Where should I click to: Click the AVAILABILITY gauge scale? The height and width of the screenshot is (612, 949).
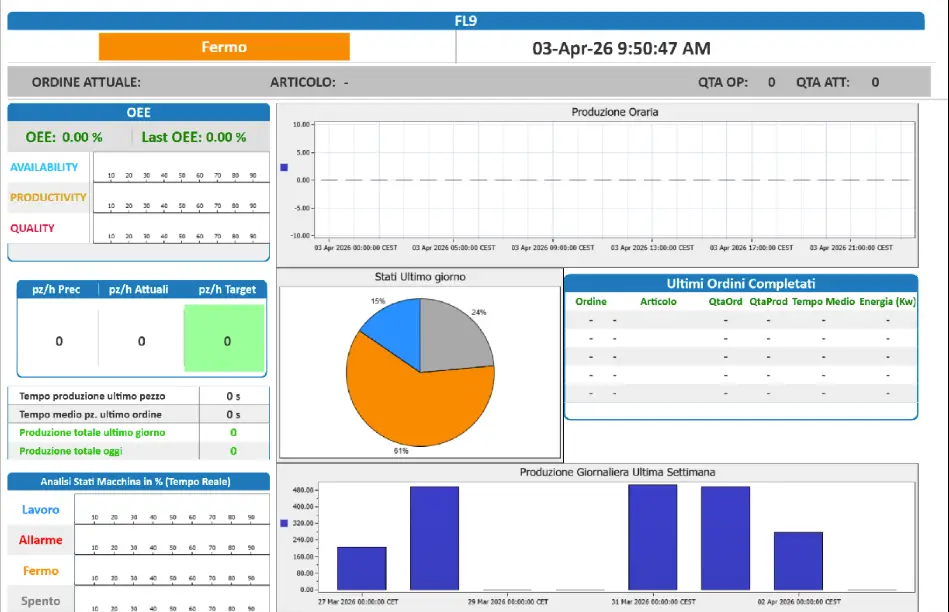pyautogui.click(x=181, y=168)
